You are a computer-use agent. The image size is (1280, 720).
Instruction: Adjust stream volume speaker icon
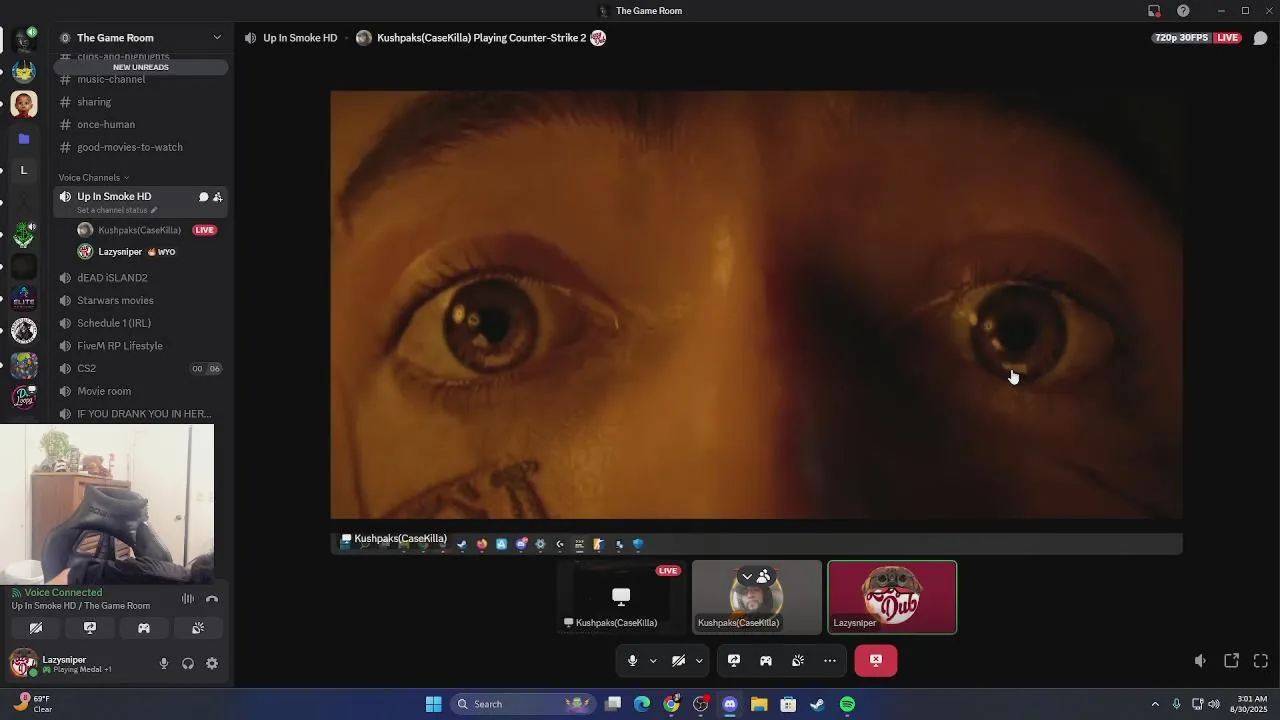[x=1200, y=661]
